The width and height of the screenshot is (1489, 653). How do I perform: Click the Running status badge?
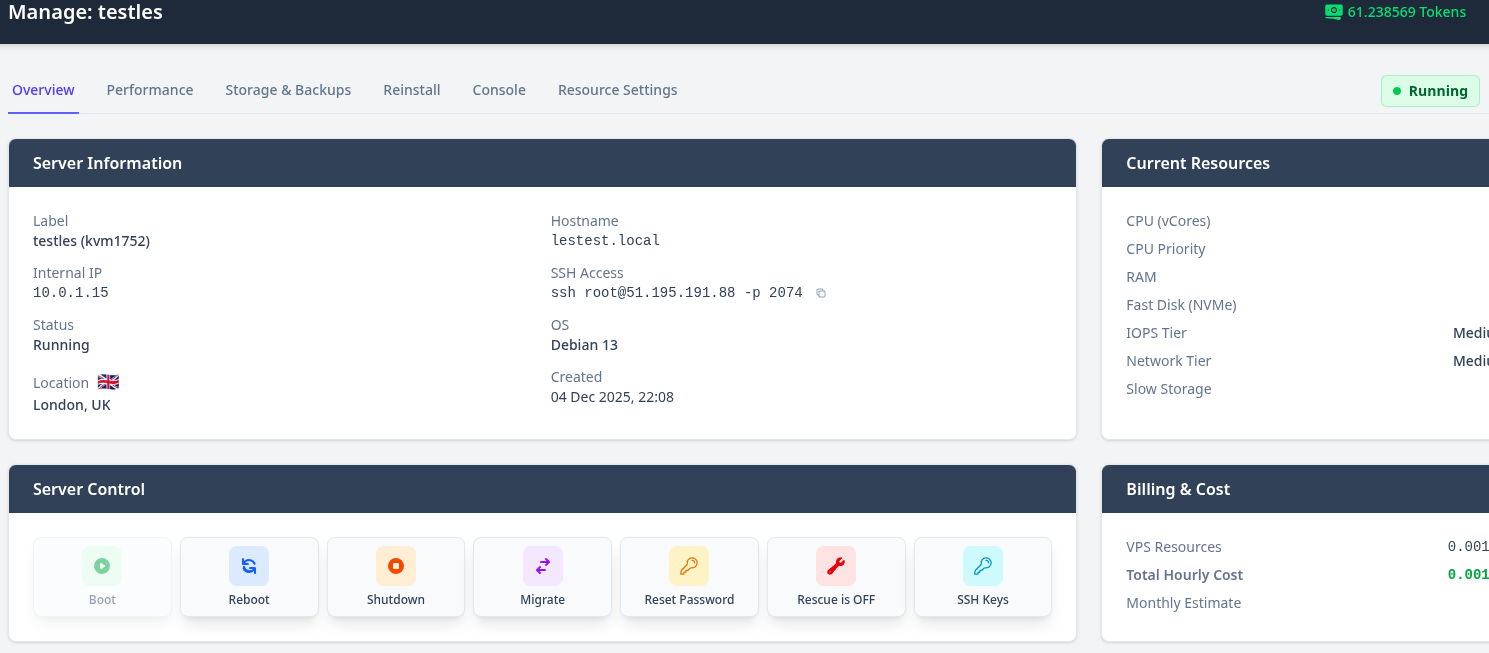point(1429,91)
